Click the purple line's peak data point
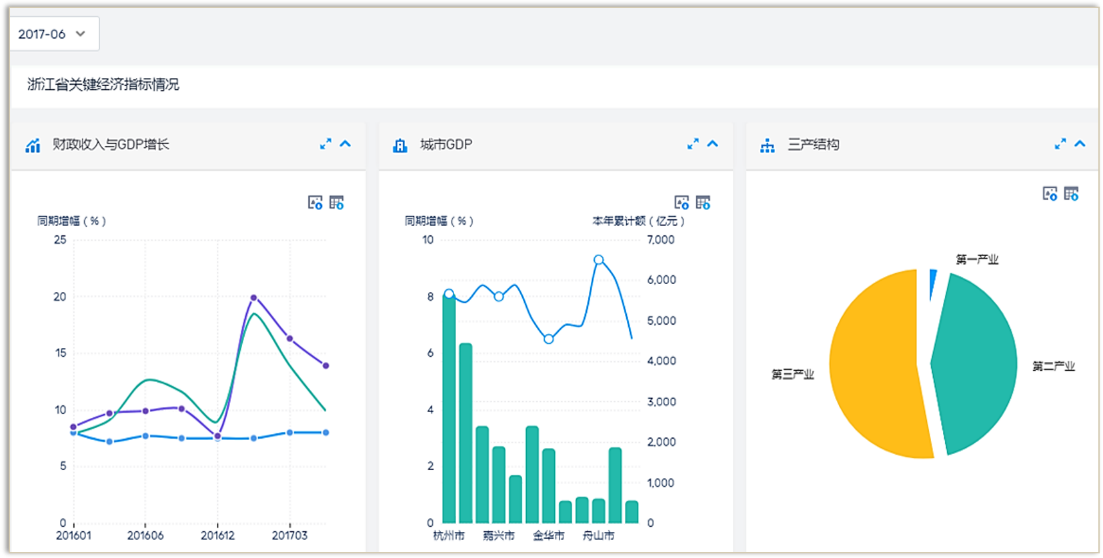1103x558 pixels. (x=254, y=298)
